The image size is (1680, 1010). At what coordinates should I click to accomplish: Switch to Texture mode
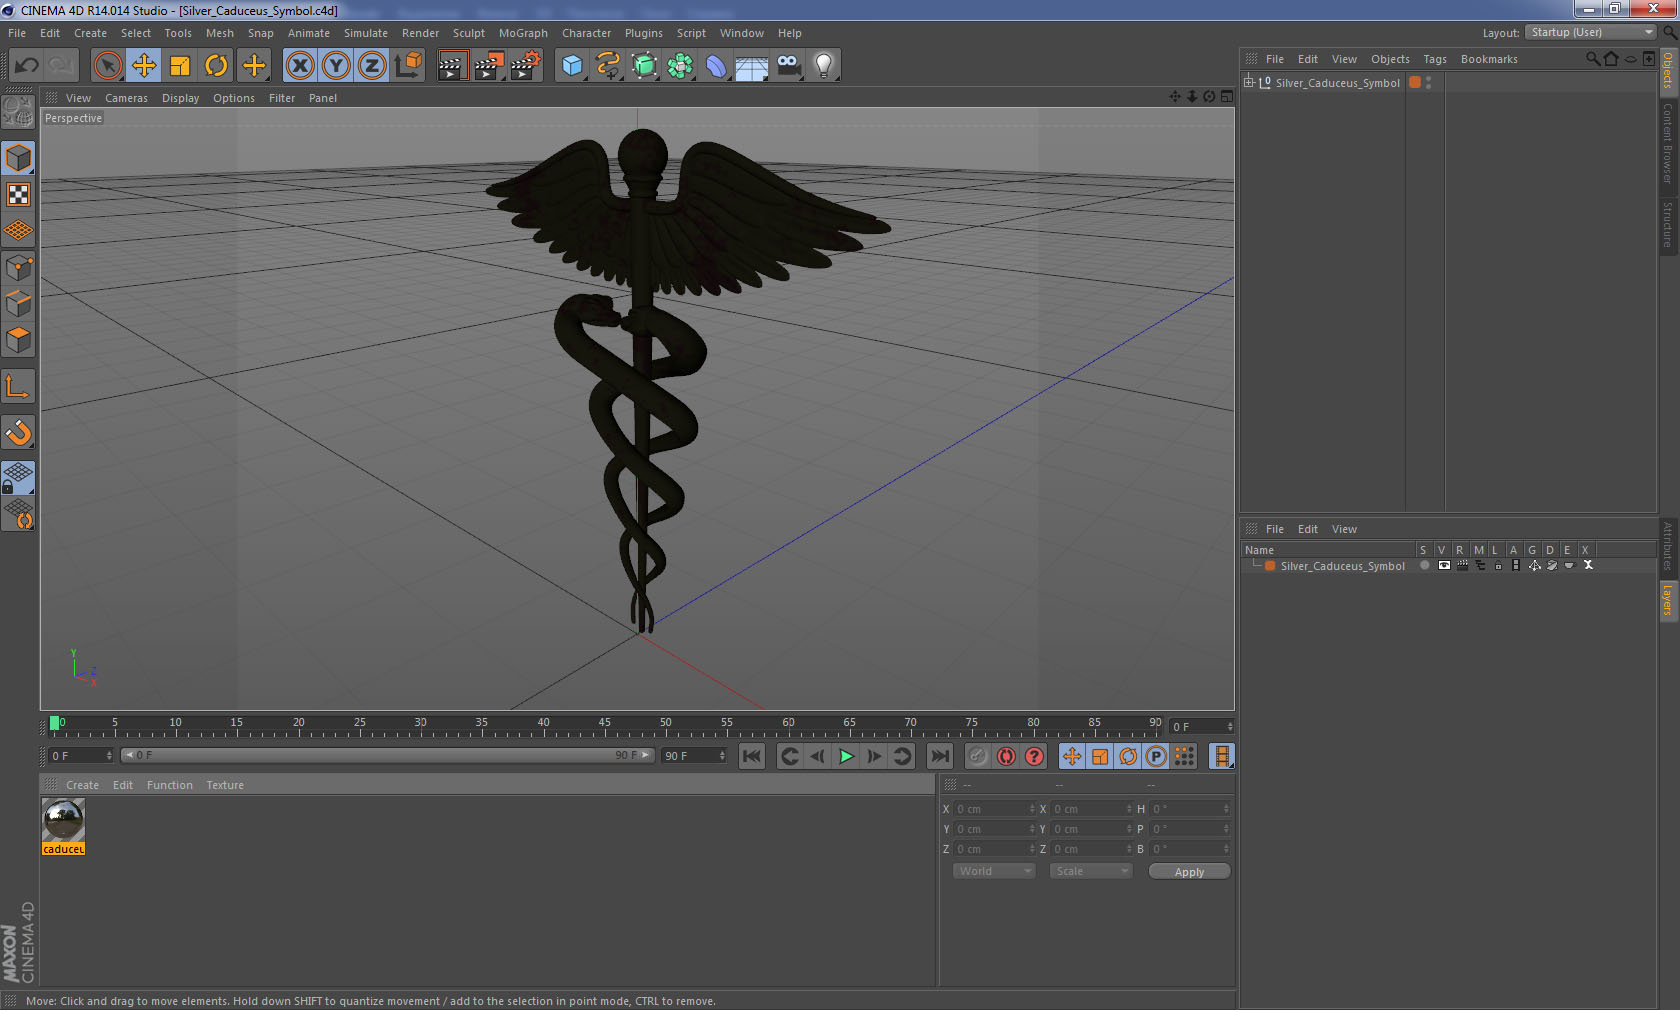click(18, 194)
